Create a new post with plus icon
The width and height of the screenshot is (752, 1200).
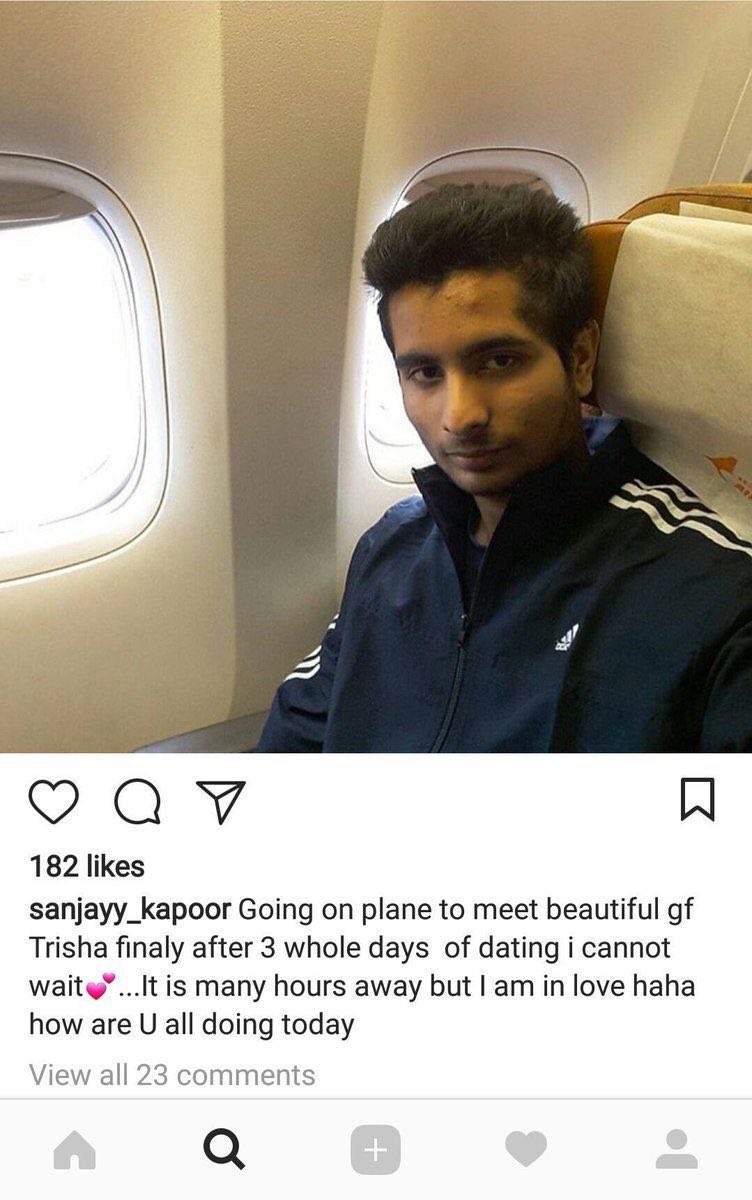click(375, 1150)
